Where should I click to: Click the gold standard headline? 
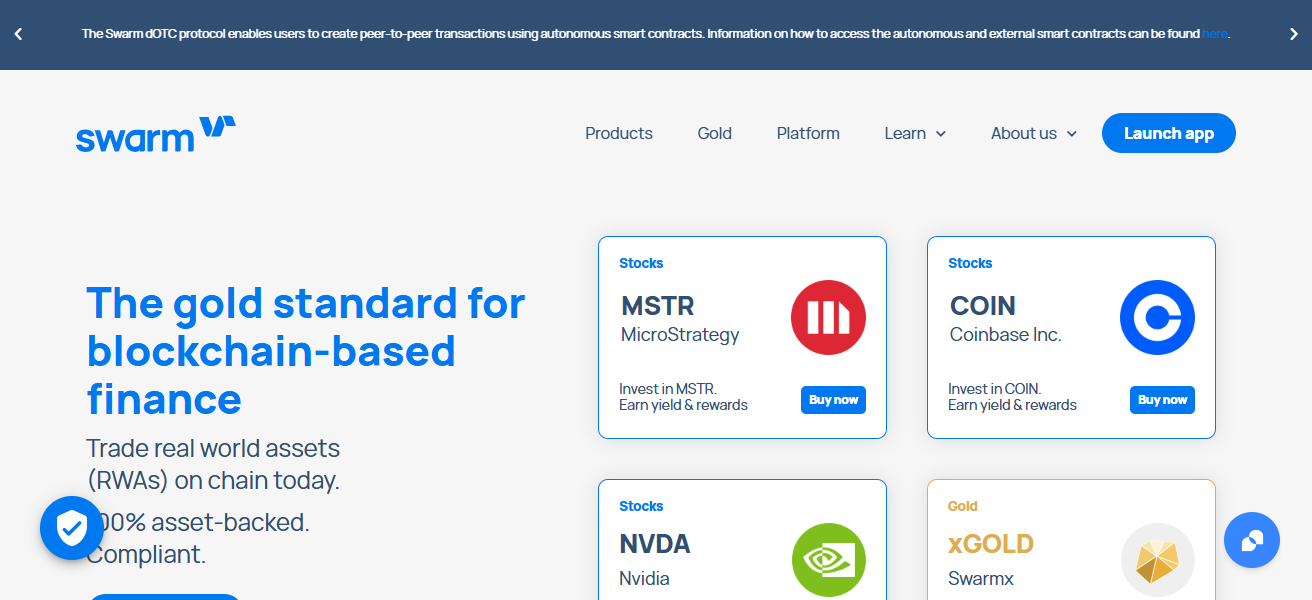click(306, 350)
